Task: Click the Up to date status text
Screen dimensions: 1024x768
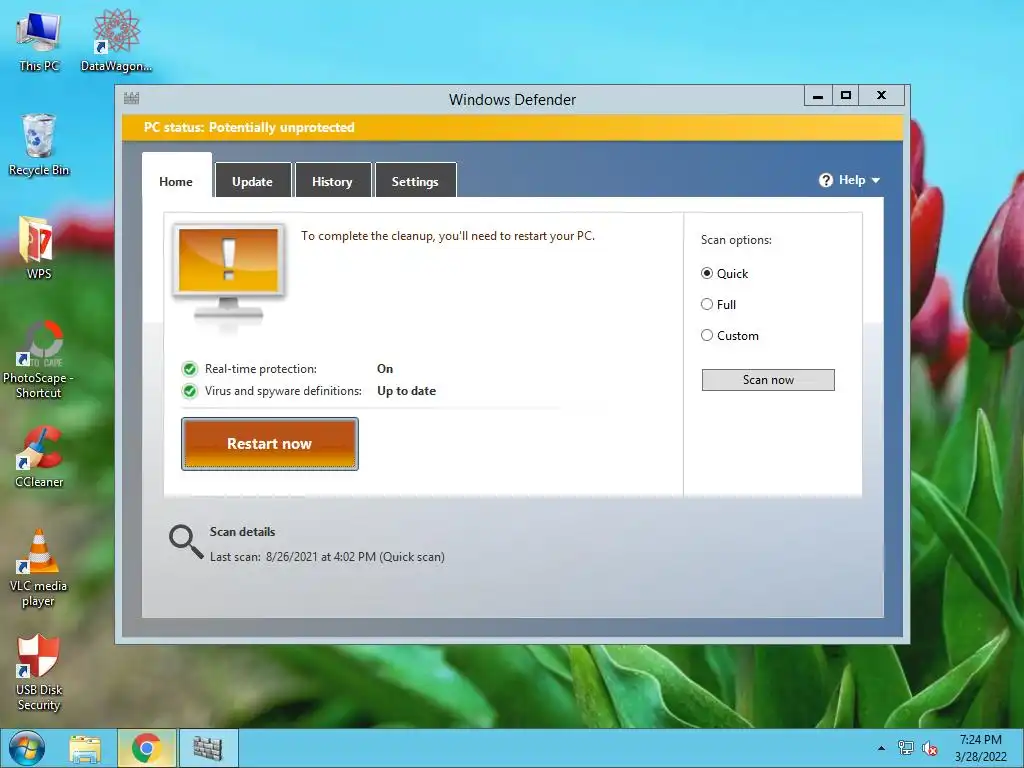Action: (406, 391)
